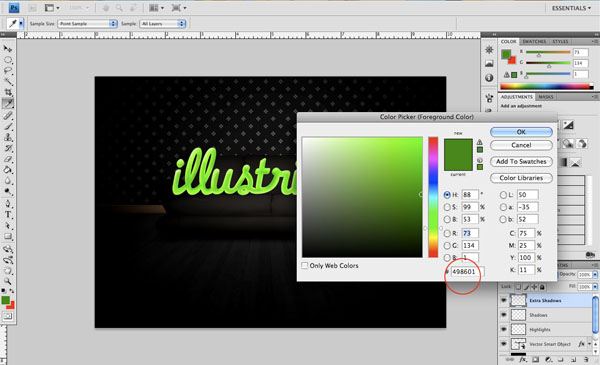The image size is (600, 365).
Task: Select the Type tool in toolbox
Action: 8,215
